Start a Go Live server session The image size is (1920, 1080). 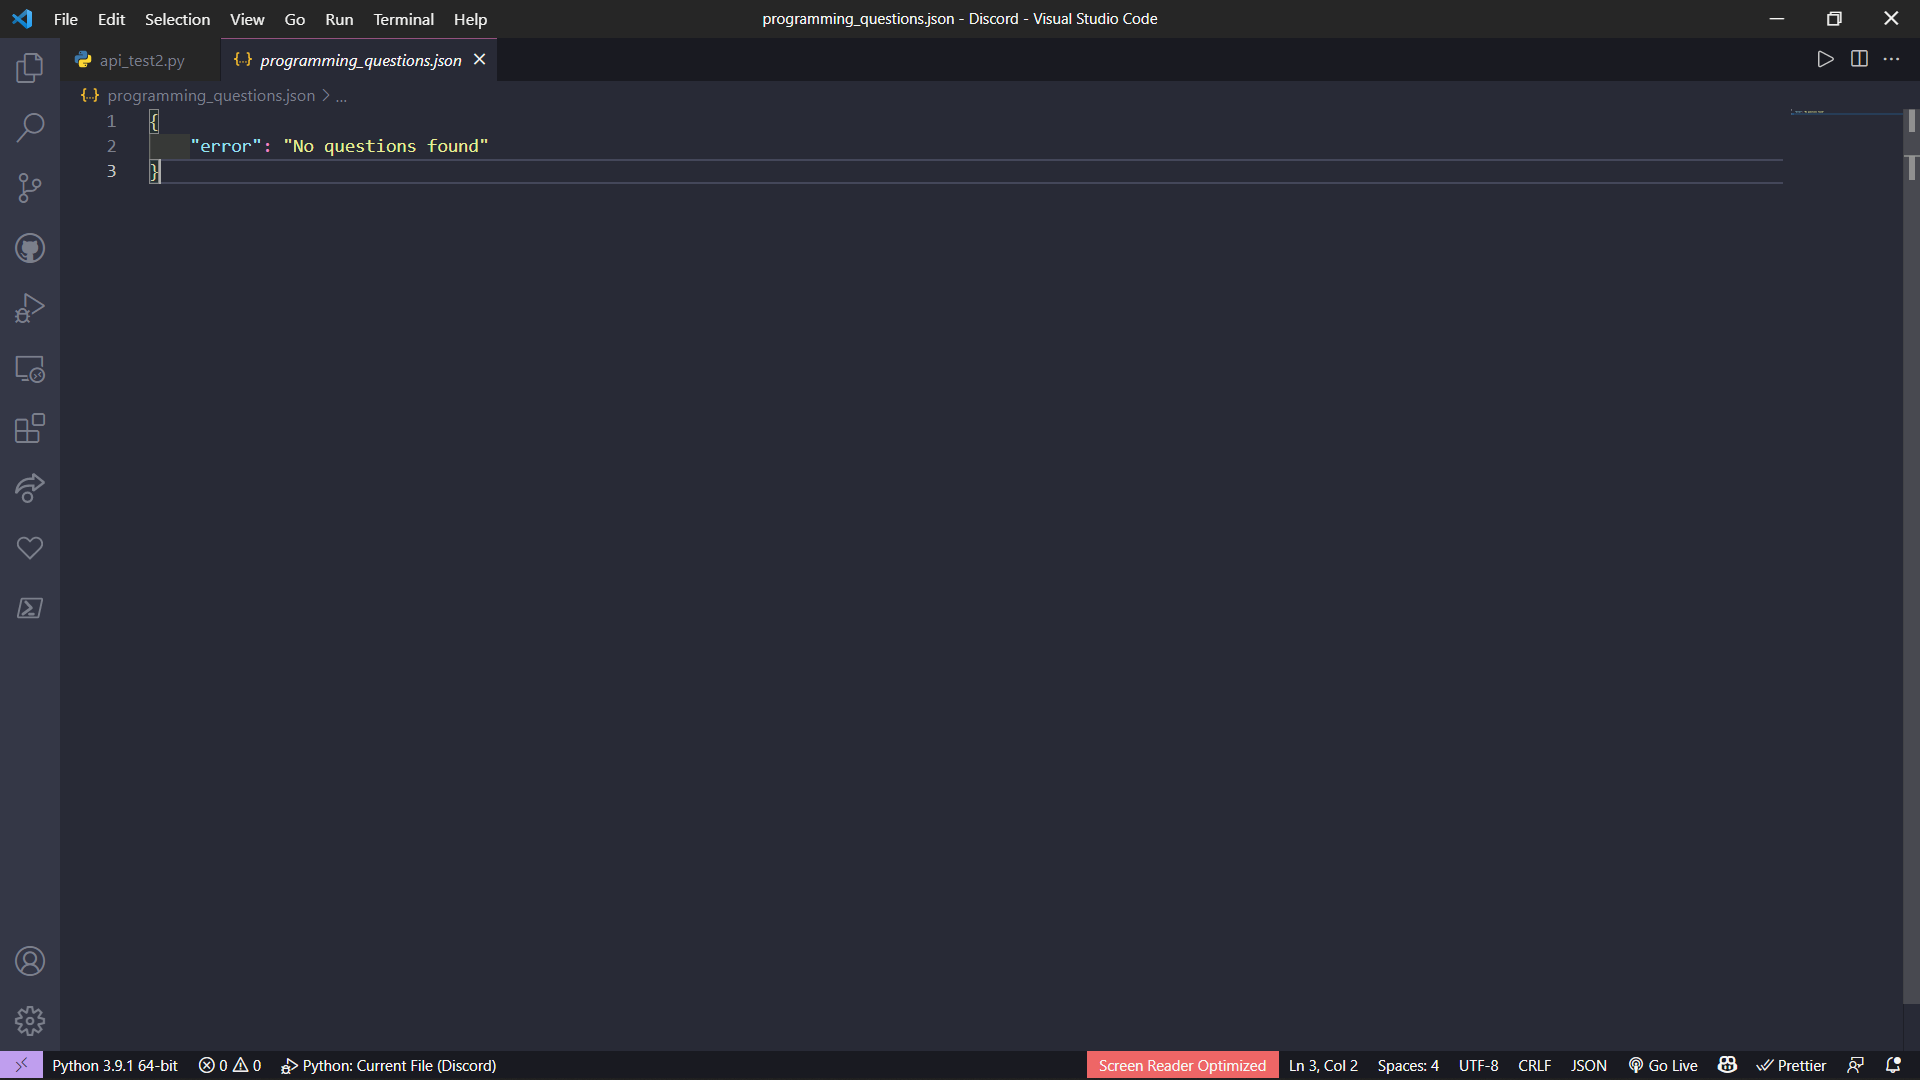click(x=1663, y=1065)
